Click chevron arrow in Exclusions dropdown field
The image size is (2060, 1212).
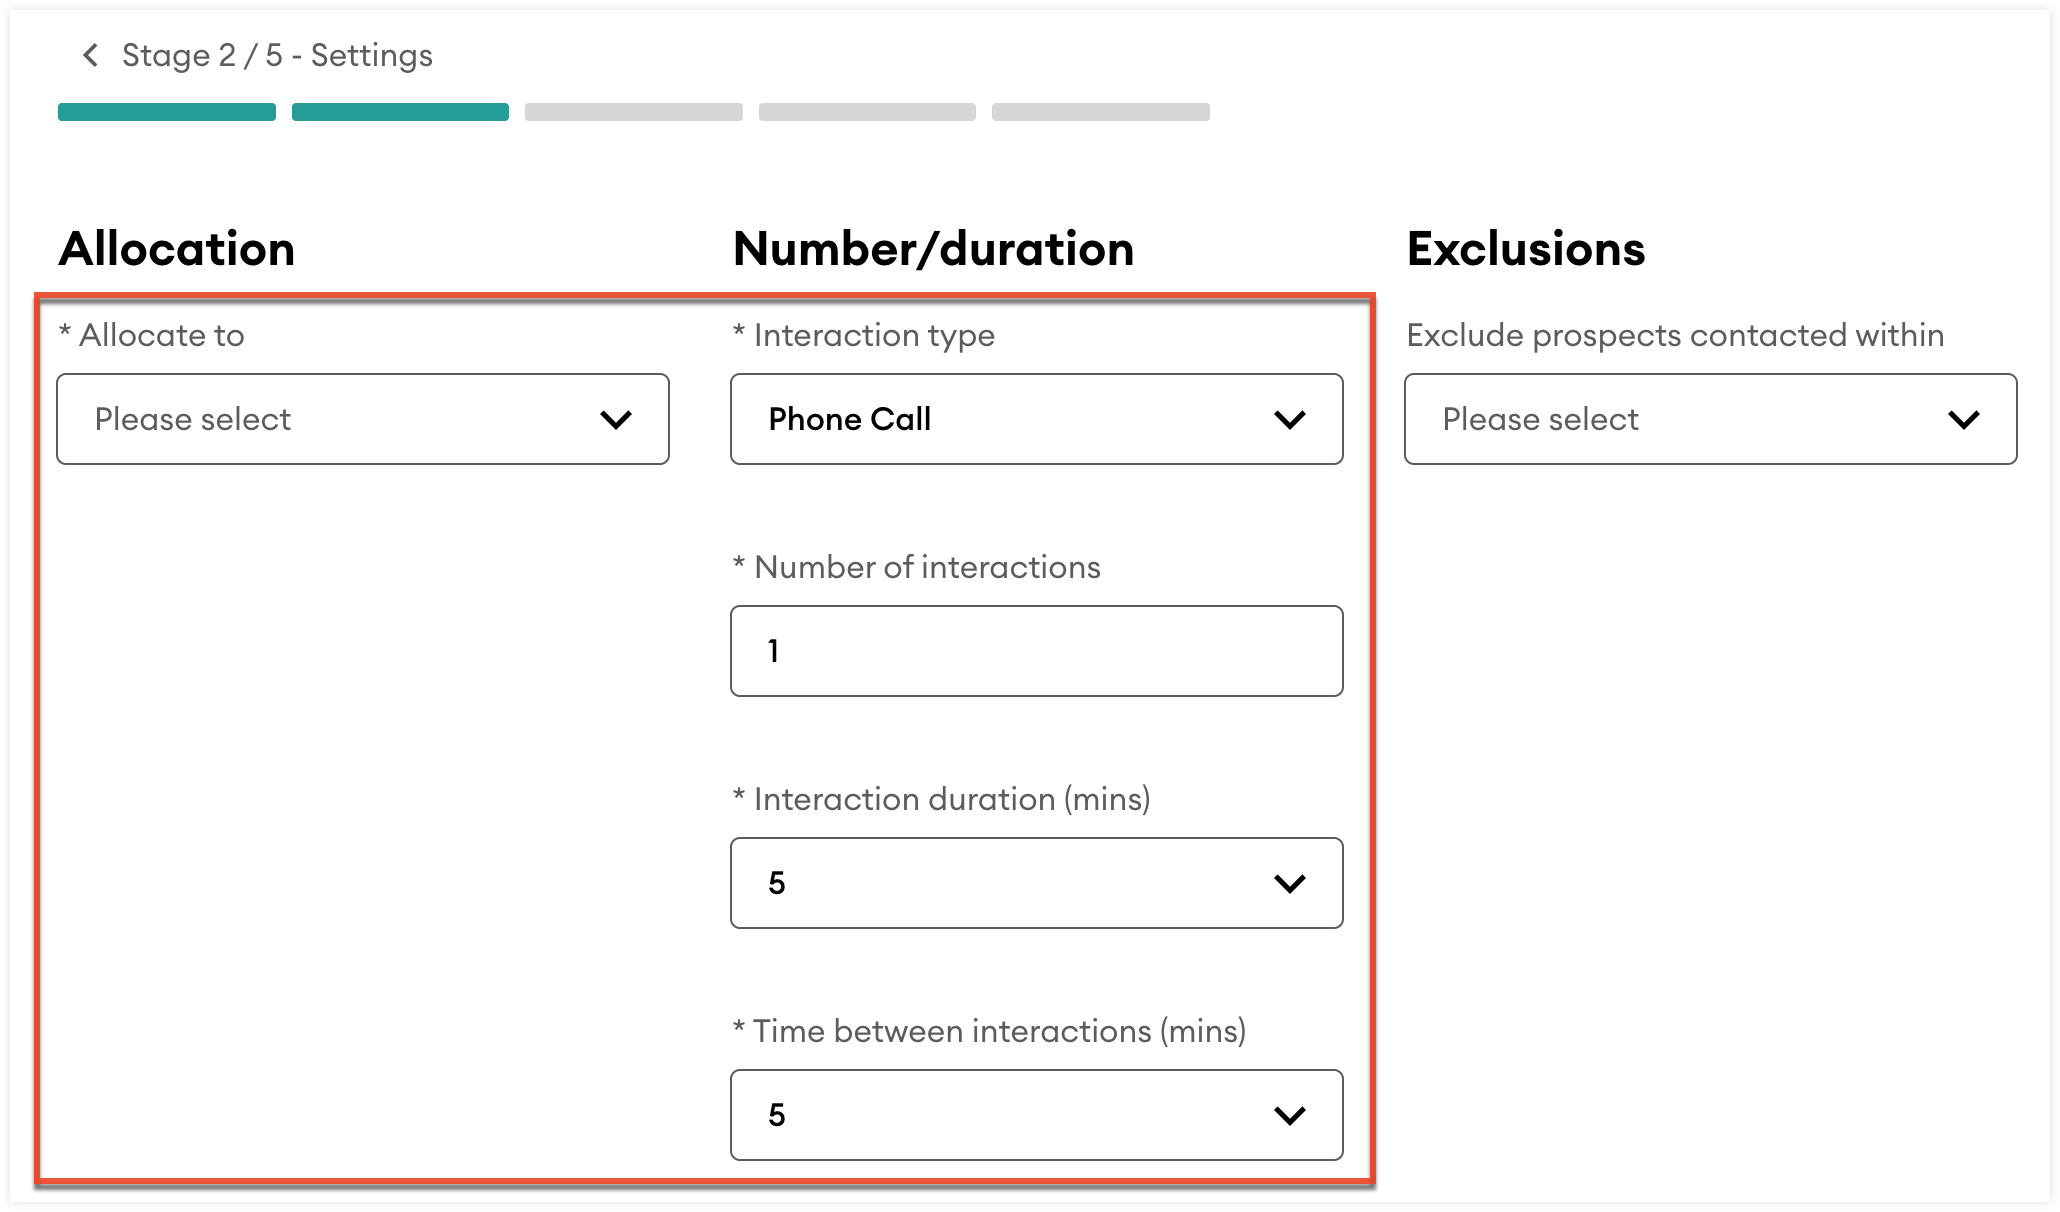1964,420
